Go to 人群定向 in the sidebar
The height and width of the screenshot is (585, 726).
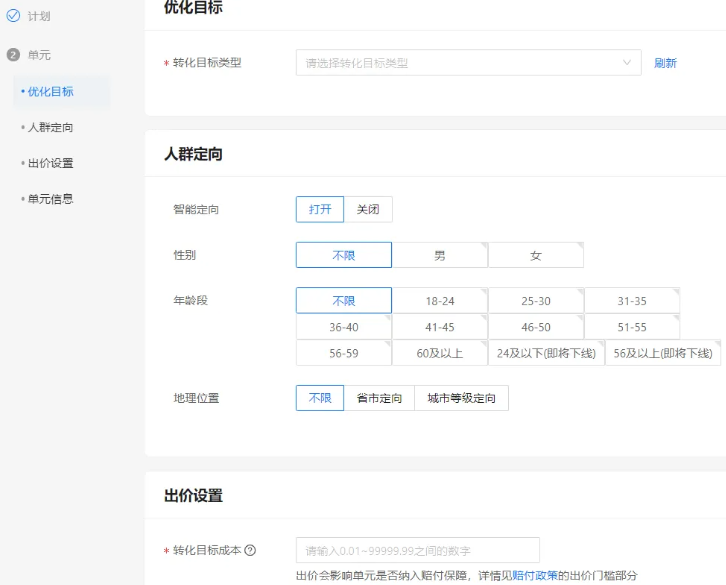50,127
